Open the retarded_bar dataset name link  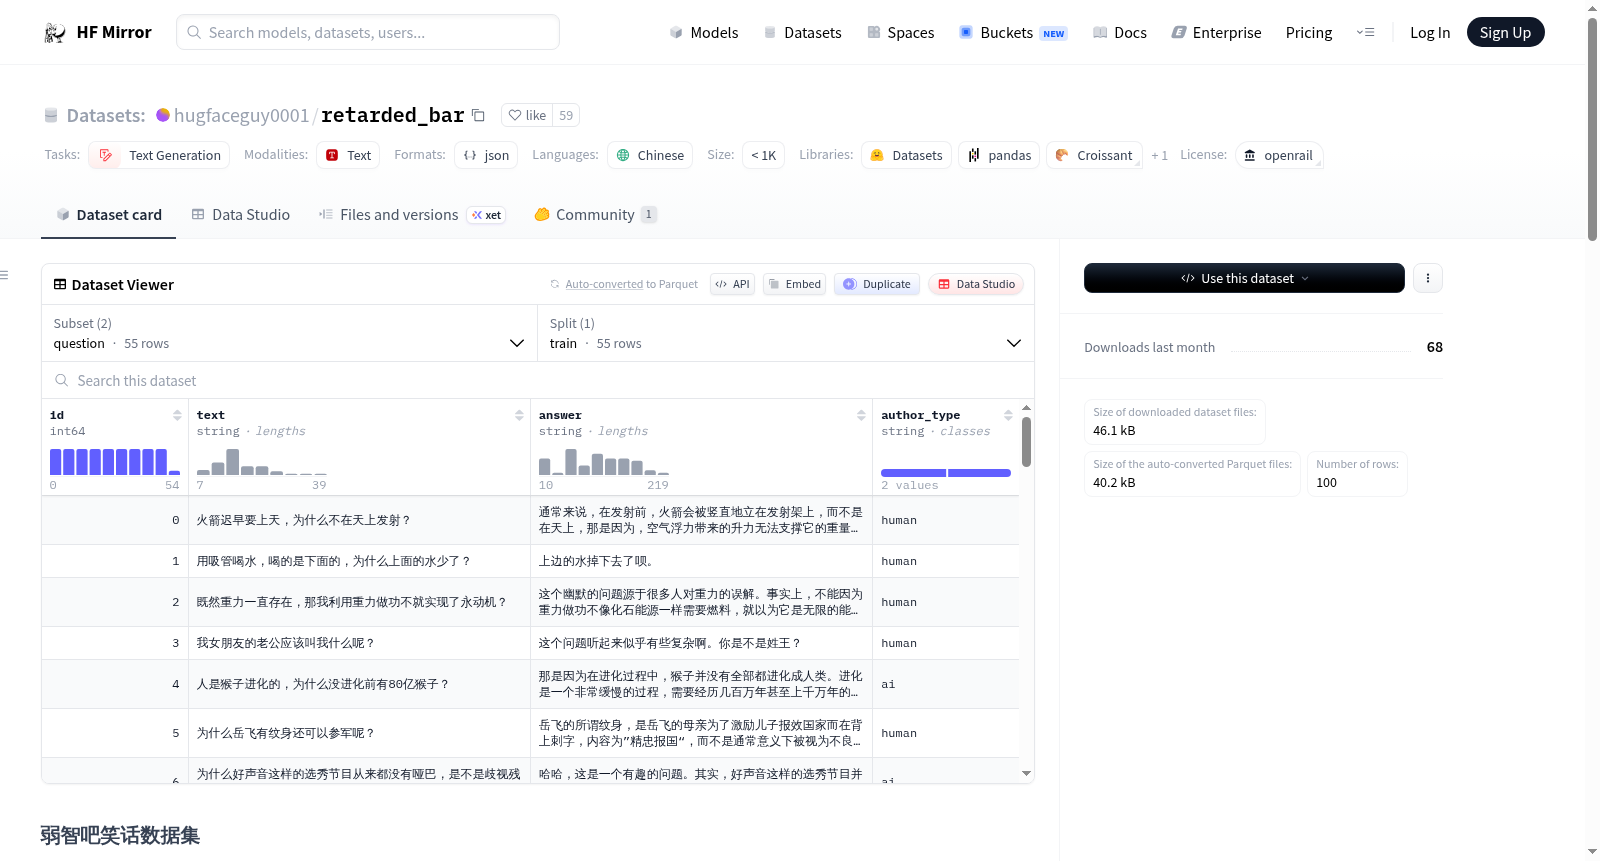pyautogui.click(x=392, y=115)
